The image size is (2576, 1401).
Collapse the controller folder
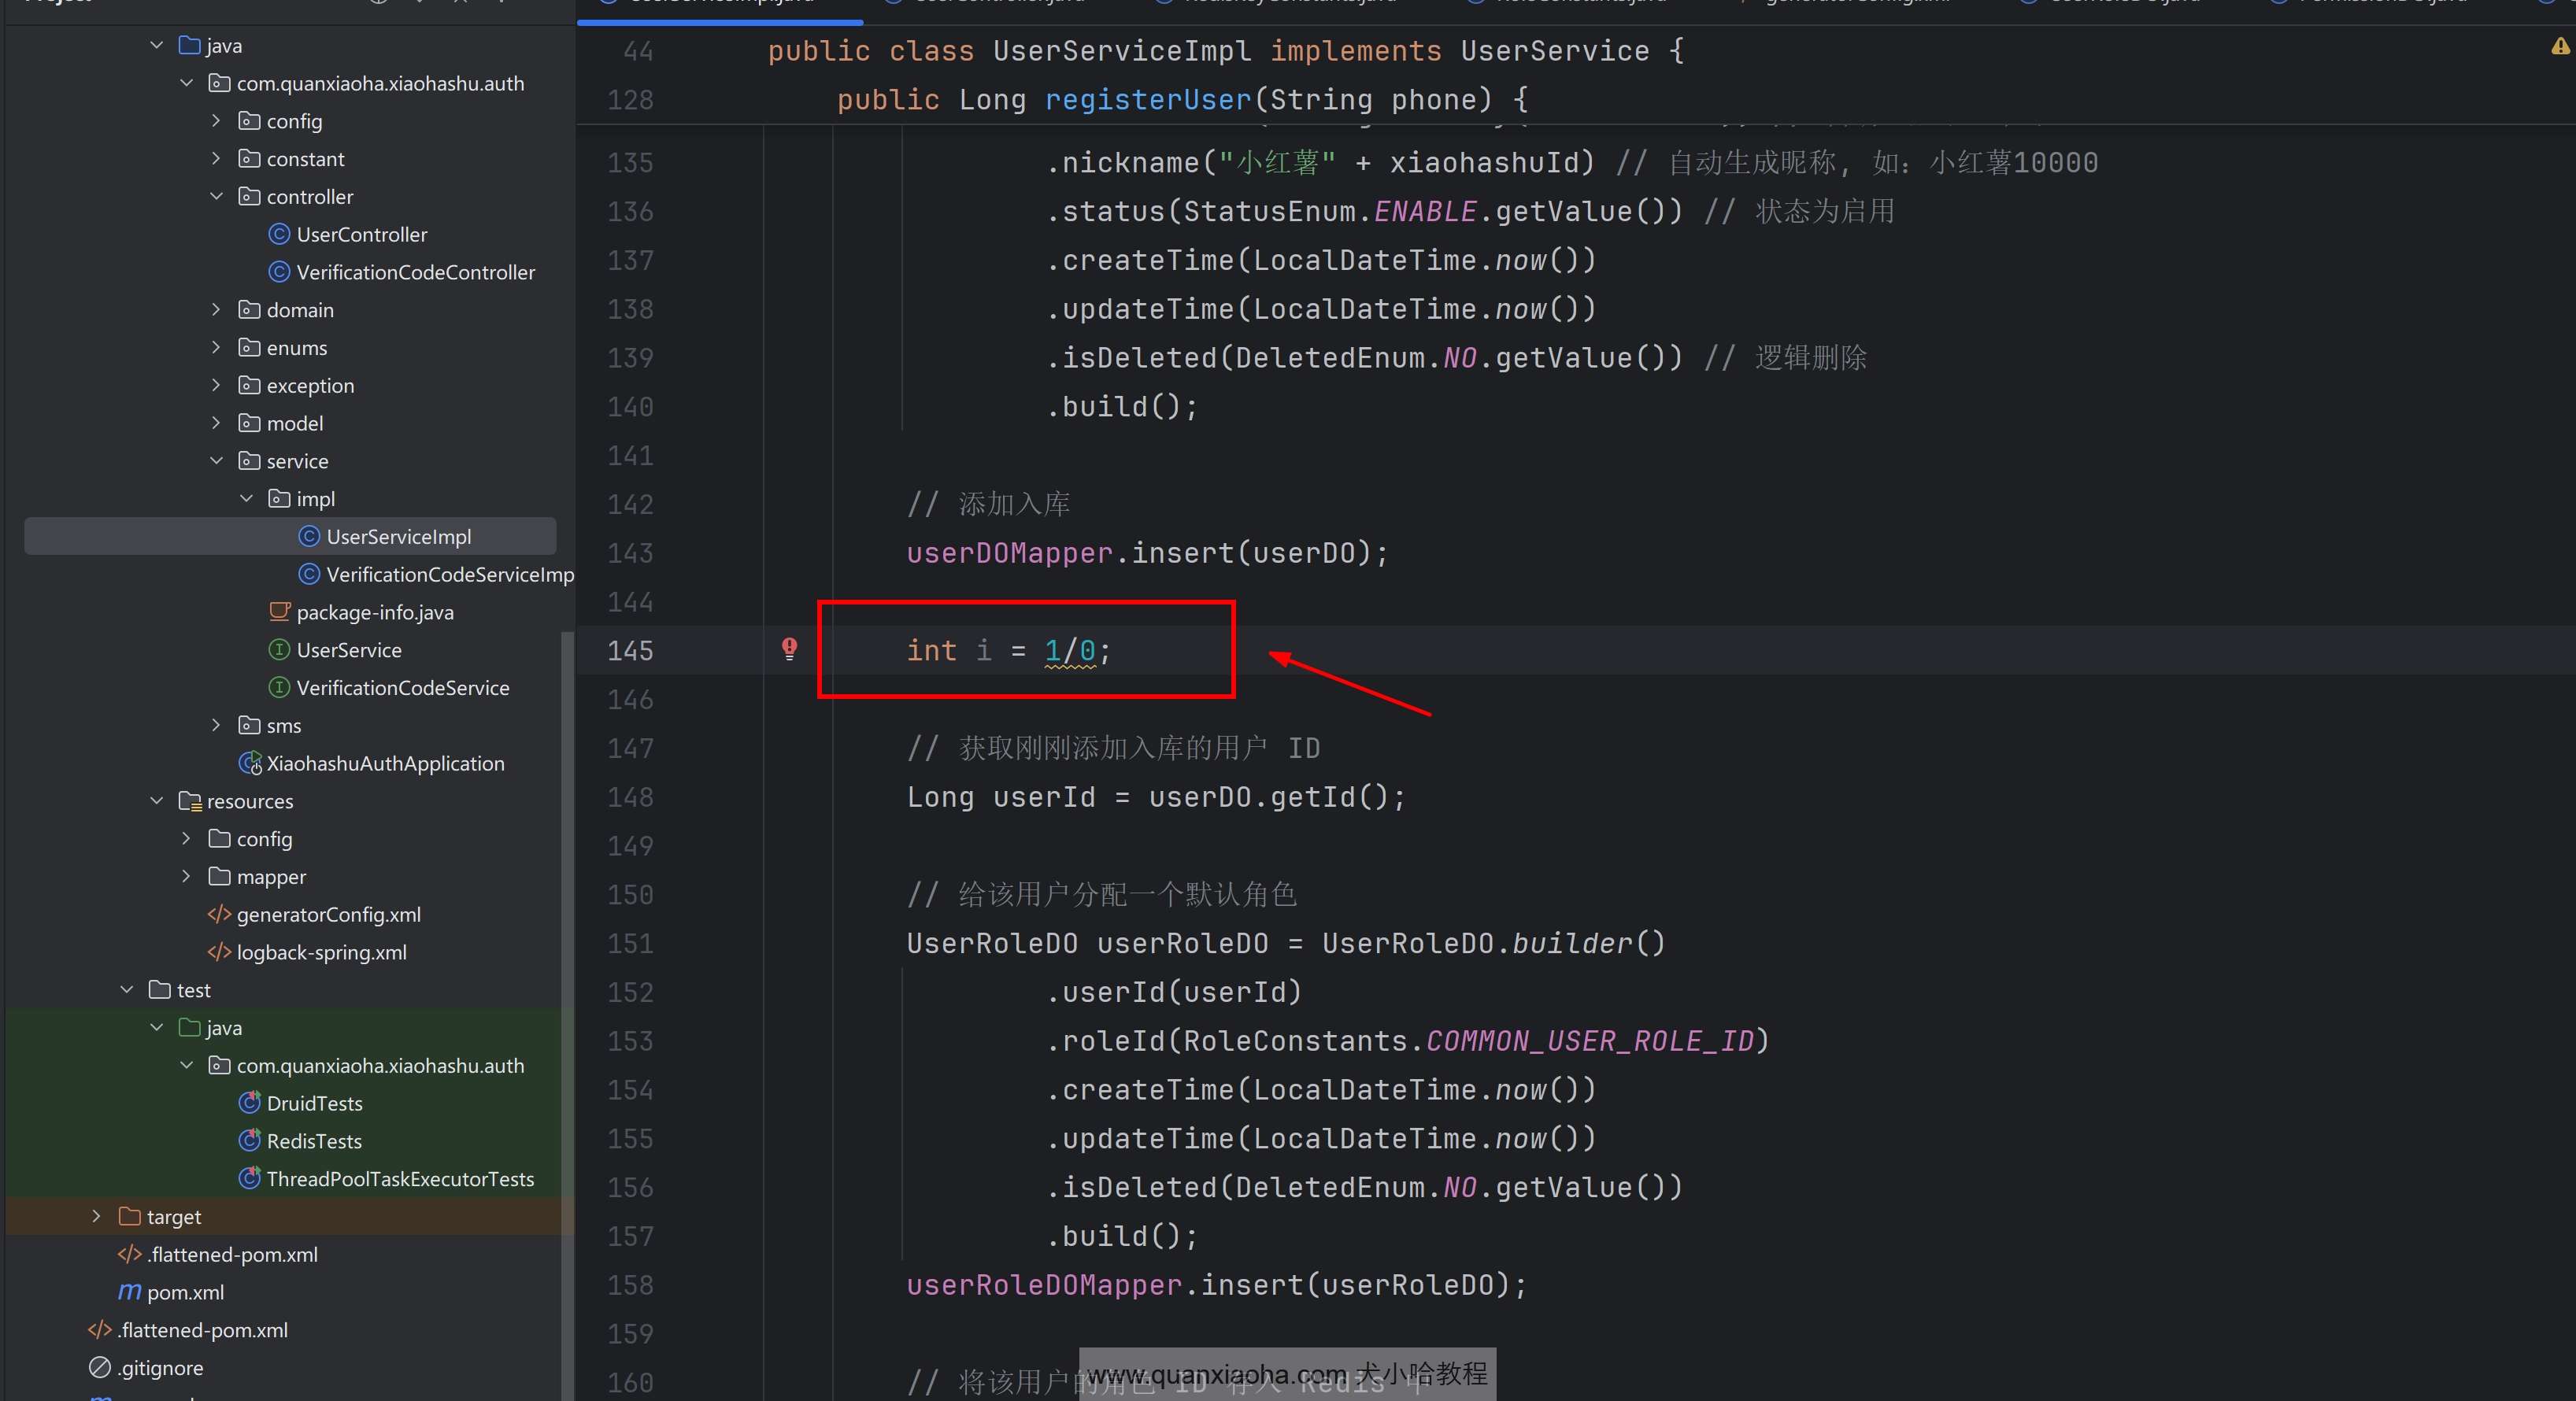[216, 196]
